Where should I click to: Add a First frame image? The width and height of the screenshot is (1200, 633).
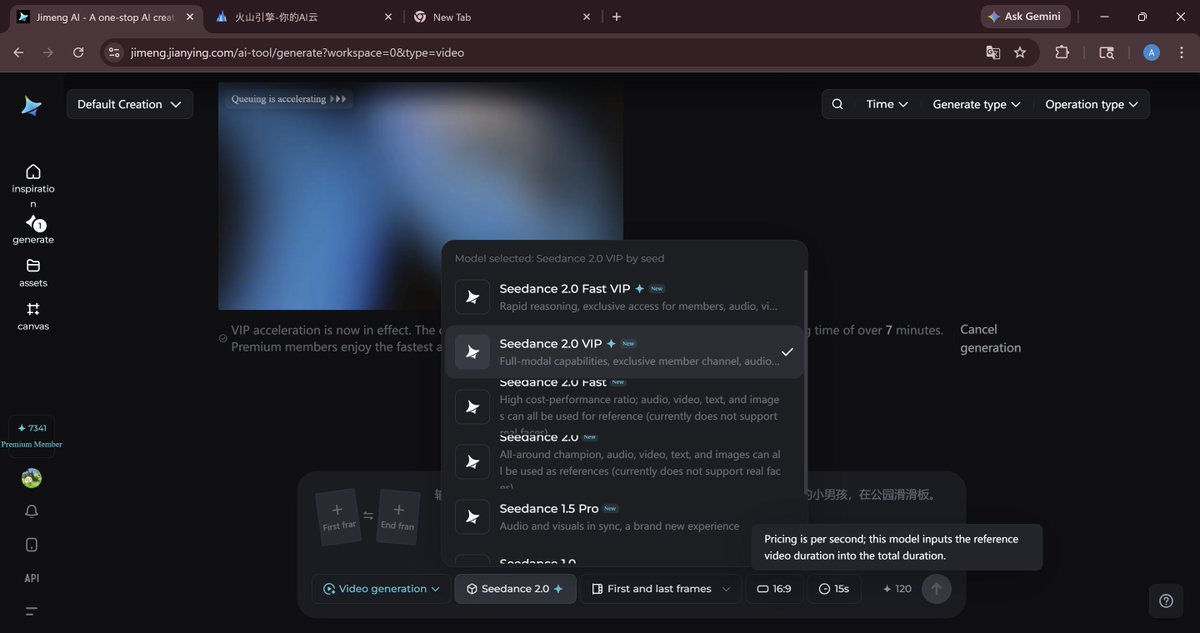(x=337, y=516)
